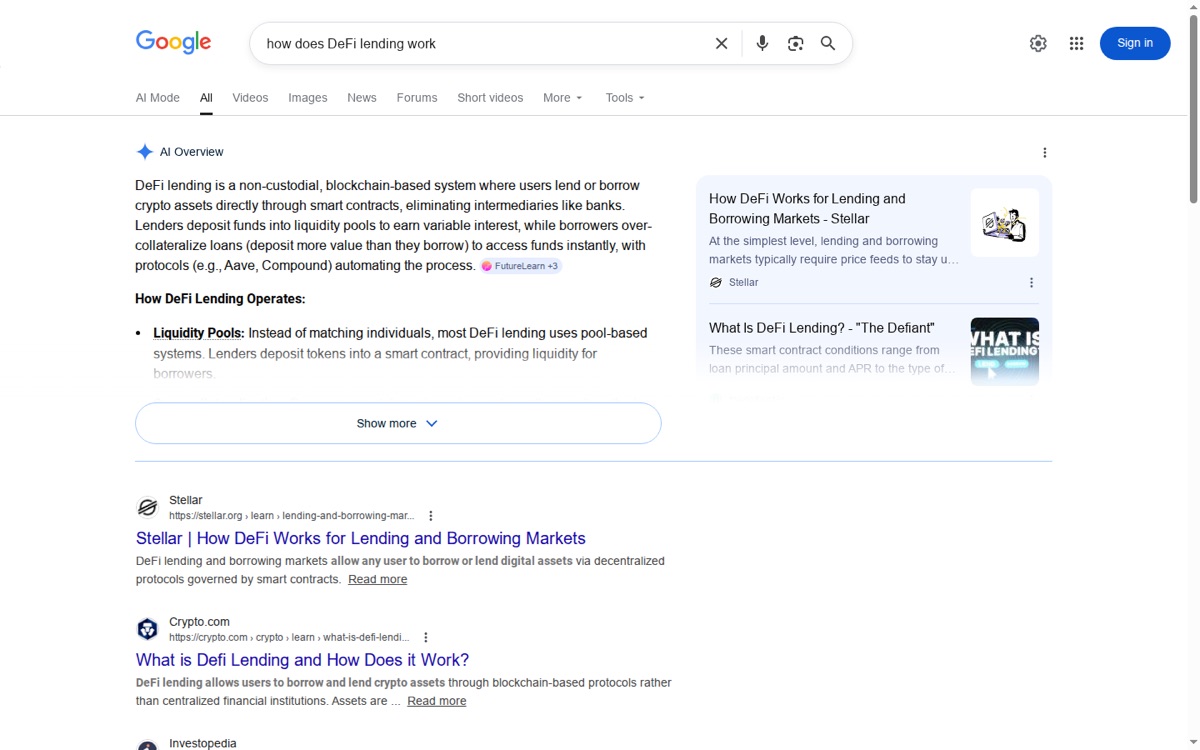
Task: Switch to News tab
Action: [x=362, y=98]
